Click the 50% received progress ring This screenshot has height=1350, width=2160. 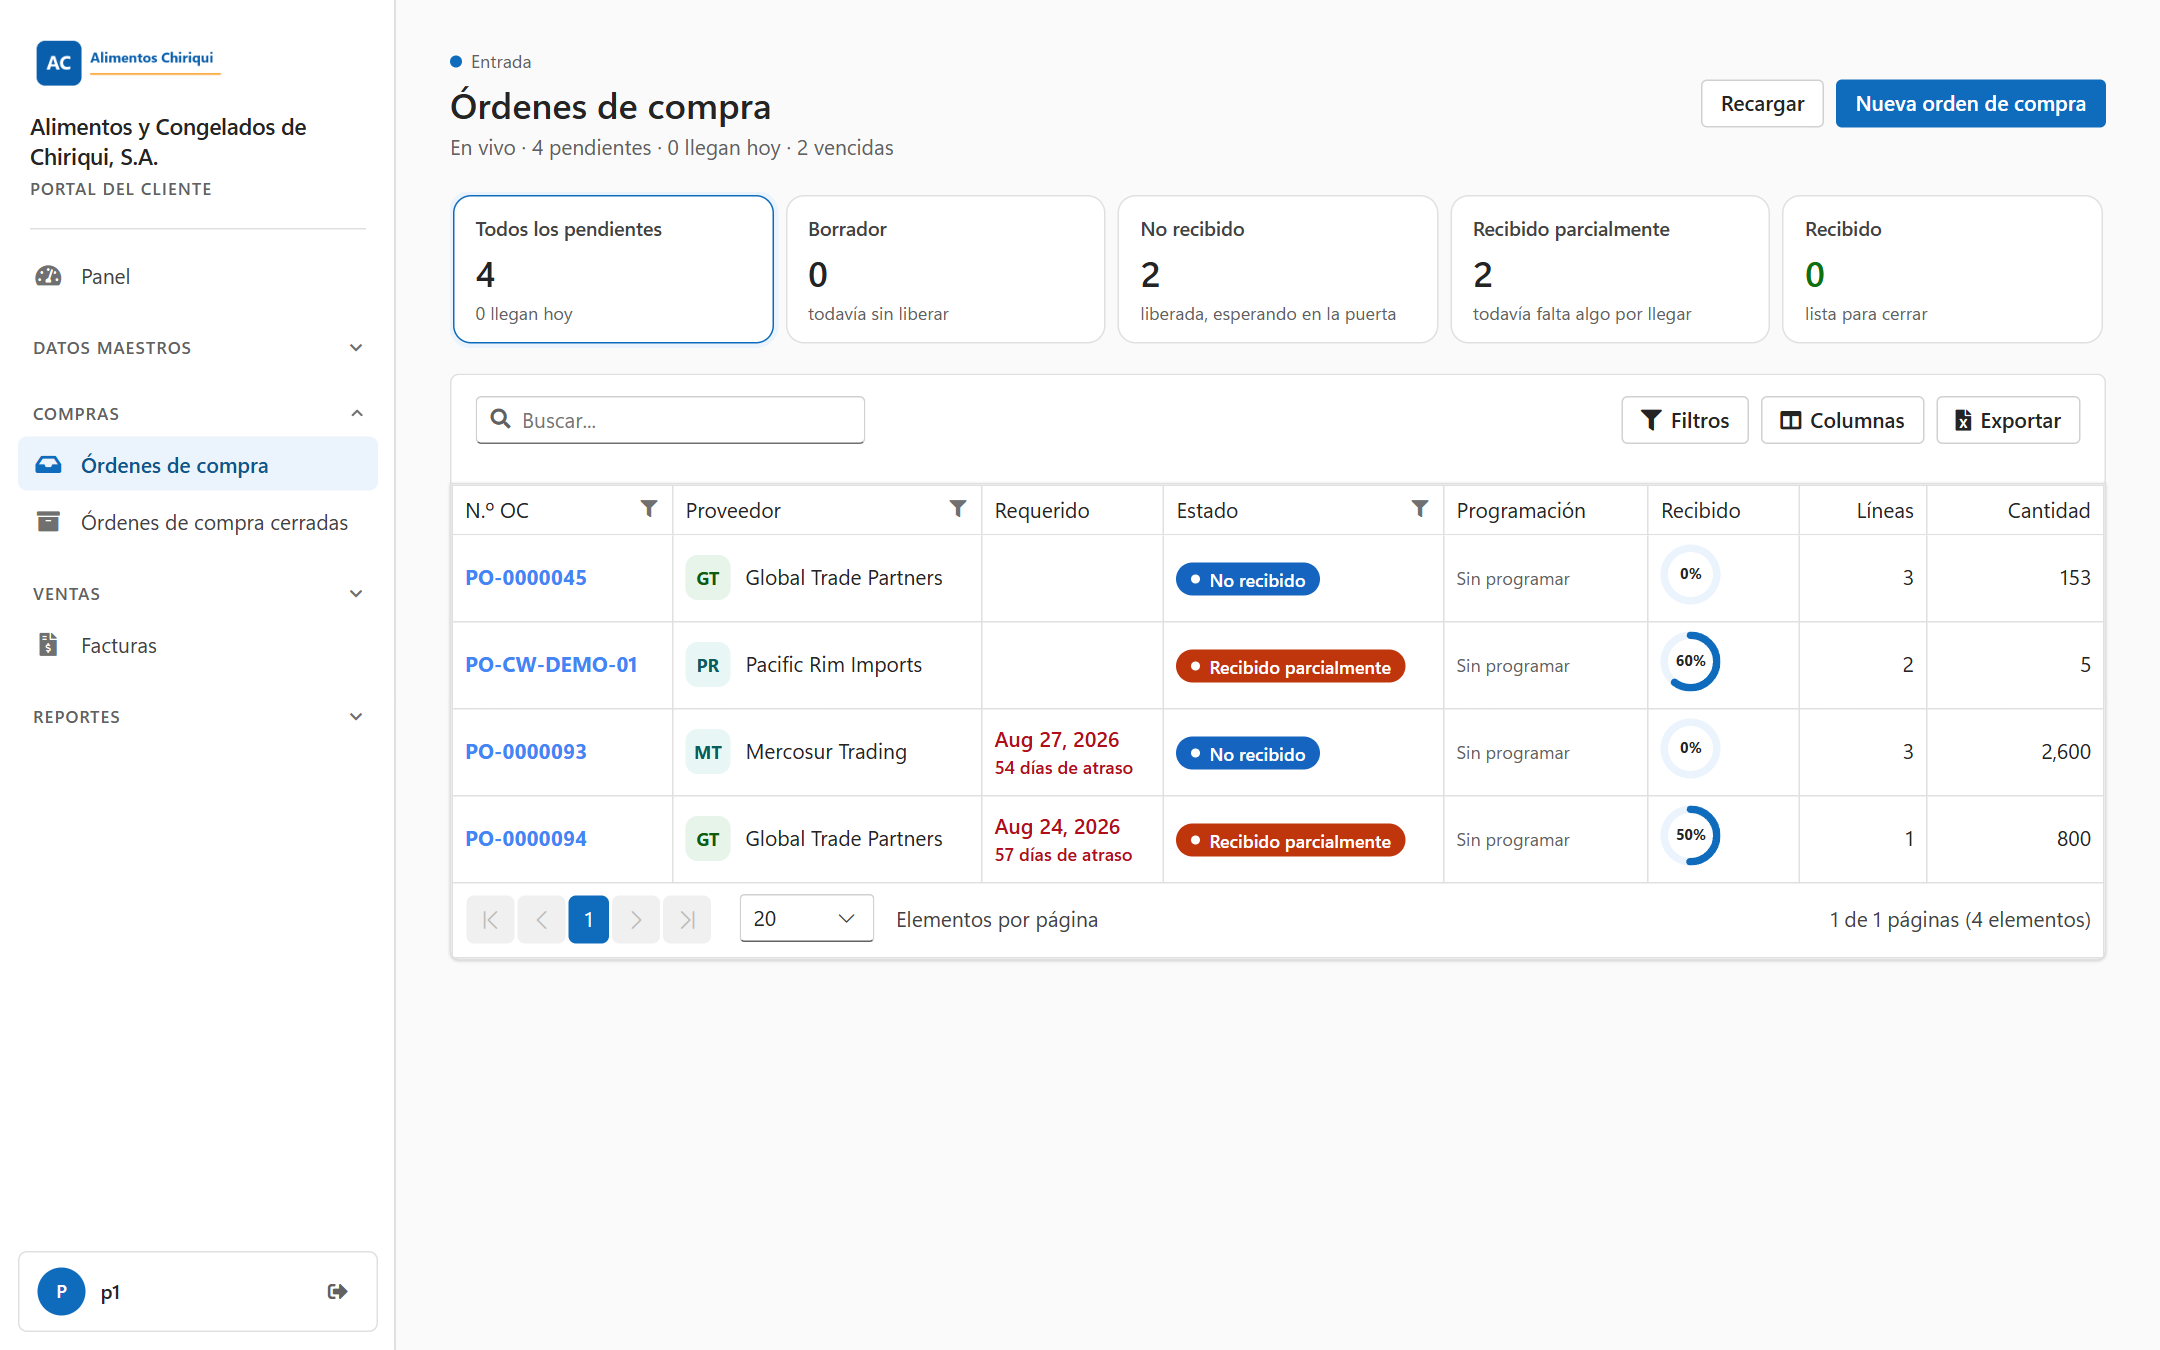(x=1691, y=835)
